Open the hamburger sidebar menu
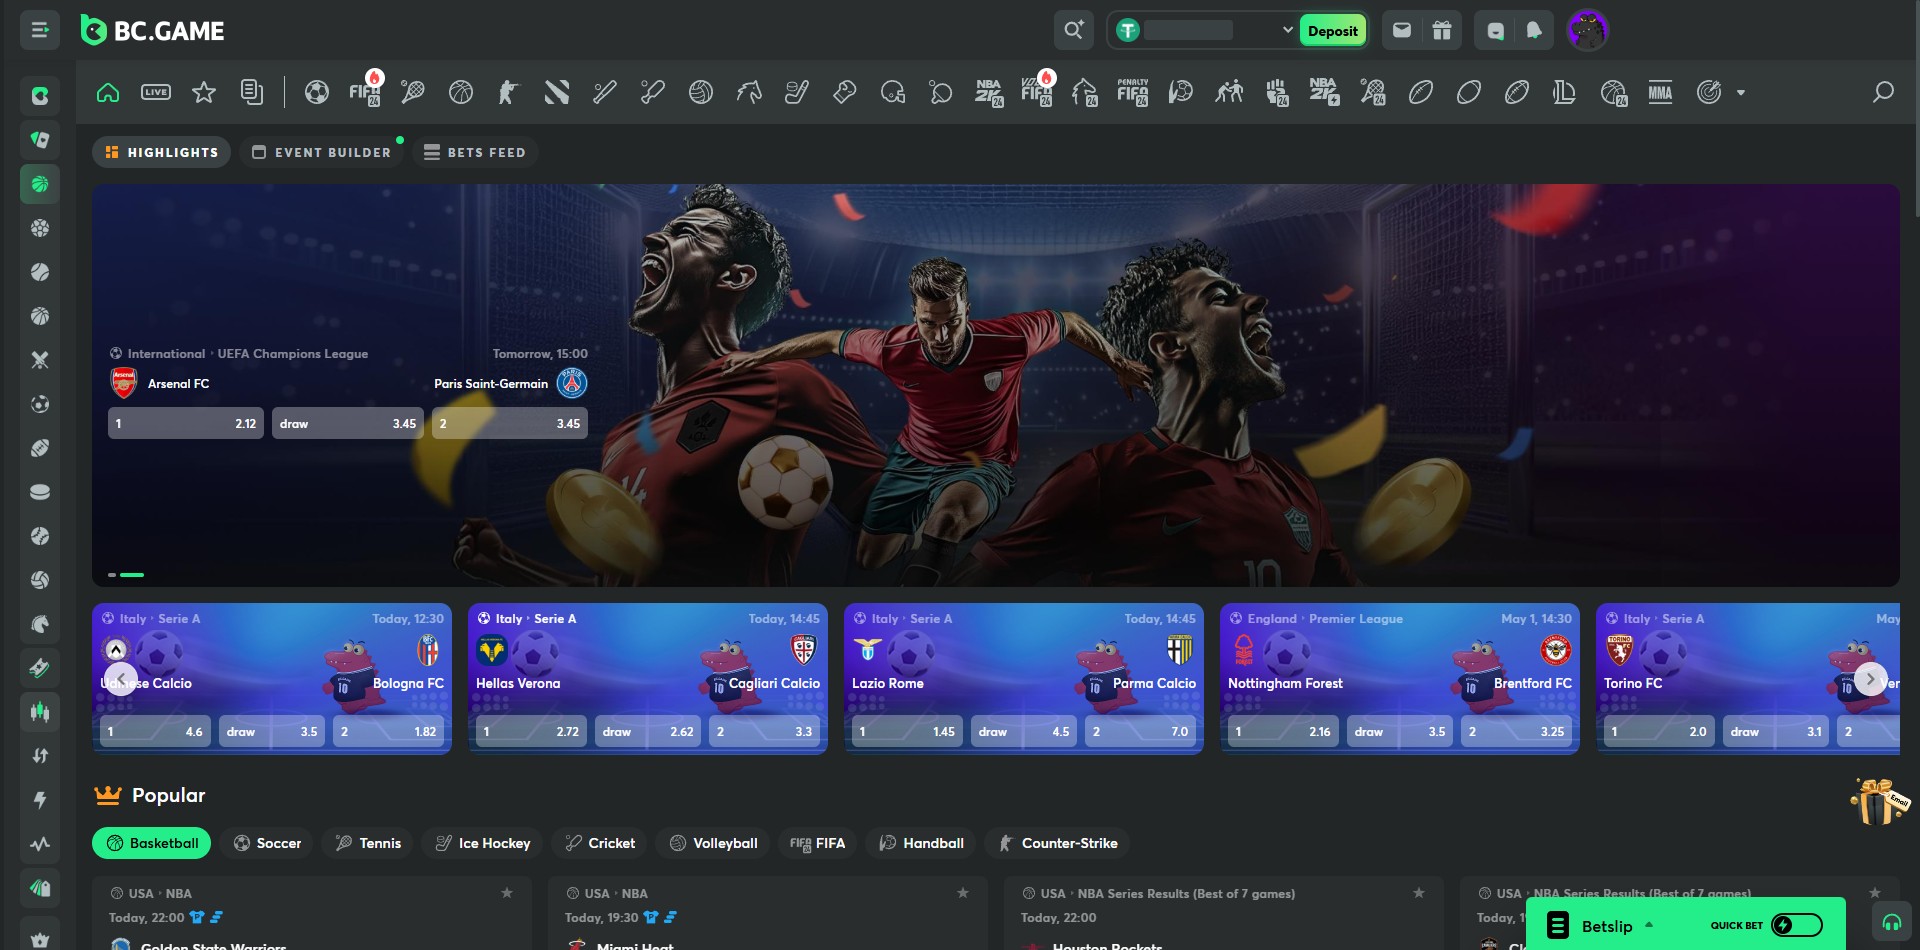1920x950 pixels. [40, 30]
